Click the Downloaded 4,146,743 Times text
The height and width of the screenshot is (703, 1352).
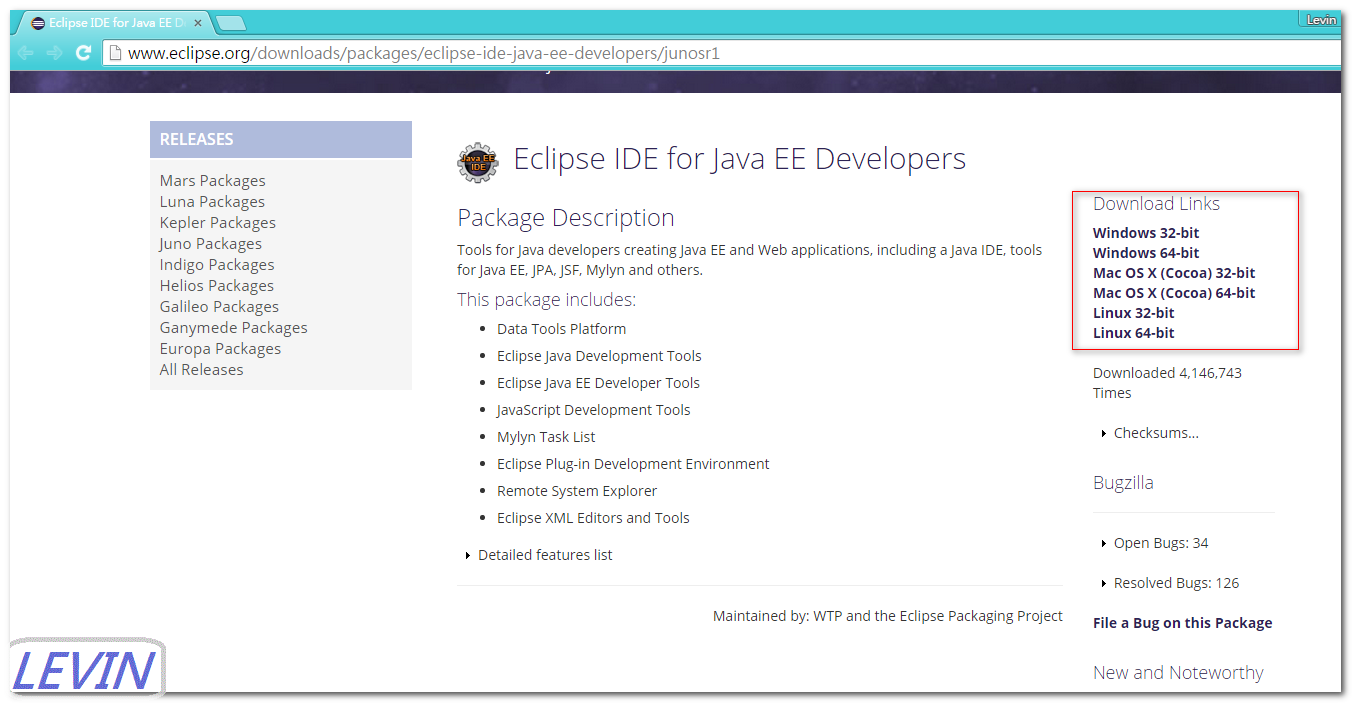pyautogui.click(x=1167, y=383)
